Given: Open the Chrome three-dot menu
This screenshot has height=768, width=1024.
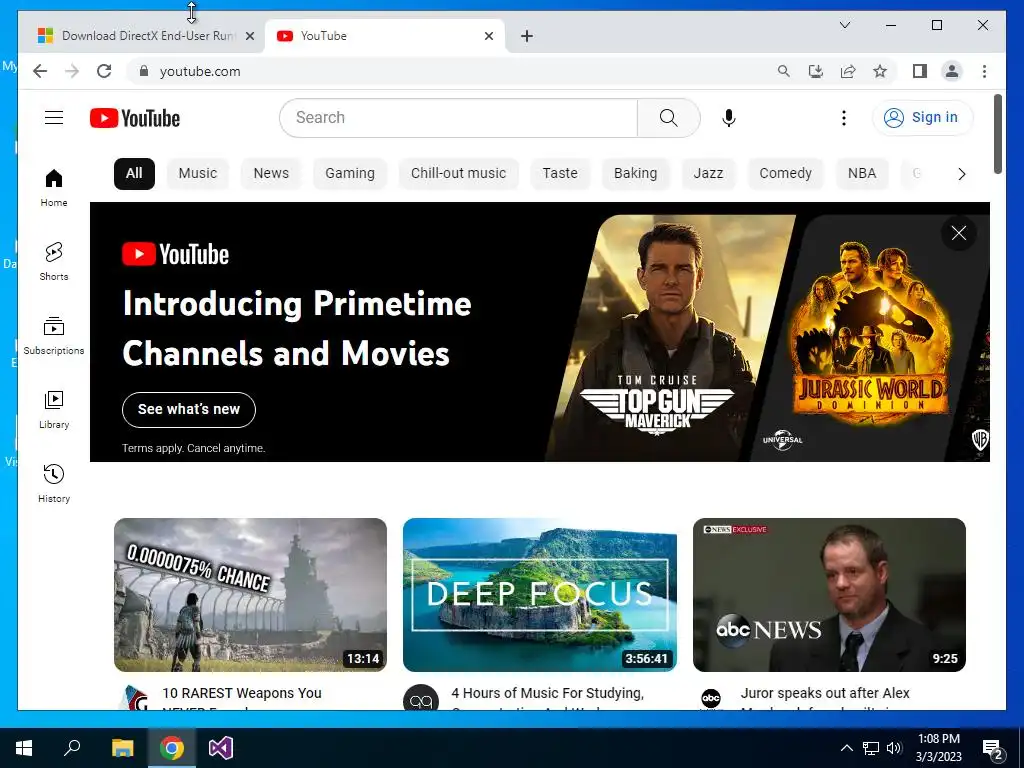Looking at the screenshot, I should pos(984,71).
